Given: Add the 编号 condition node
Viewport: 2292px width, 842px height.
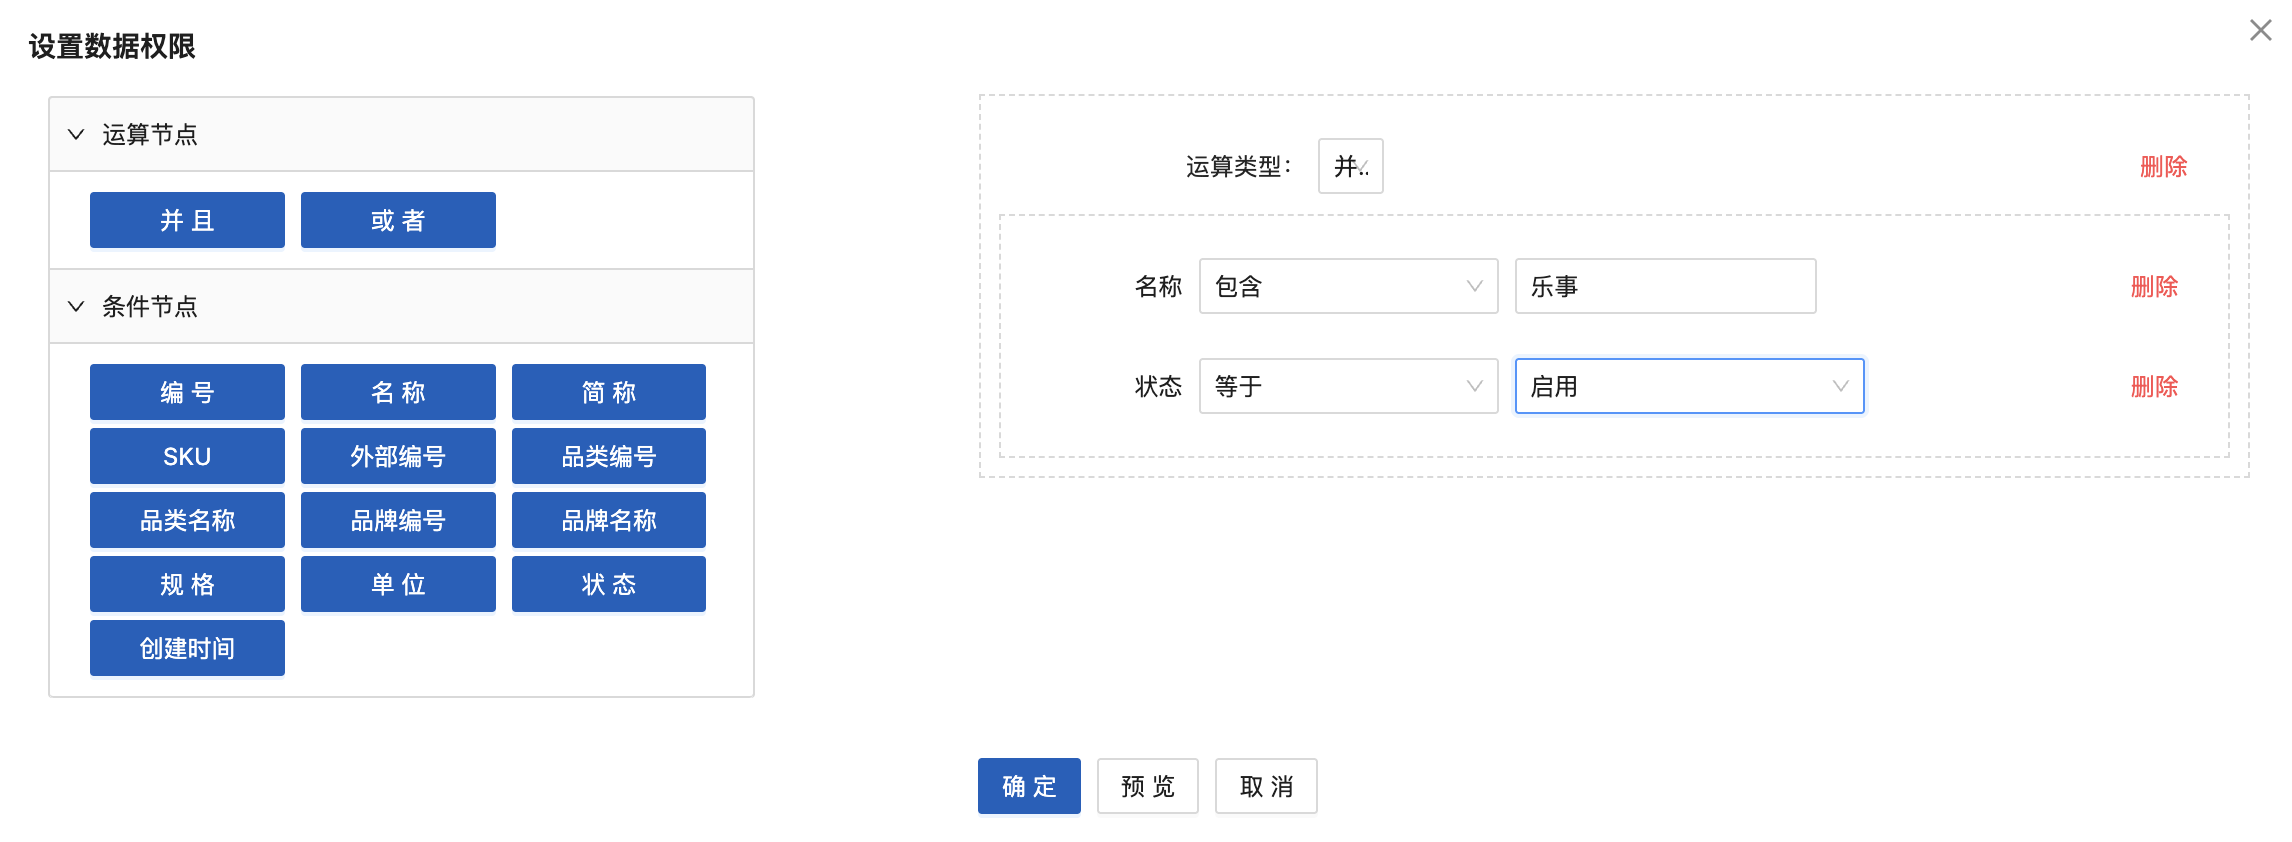Looking at the screenshot, I should click(187, 392).
